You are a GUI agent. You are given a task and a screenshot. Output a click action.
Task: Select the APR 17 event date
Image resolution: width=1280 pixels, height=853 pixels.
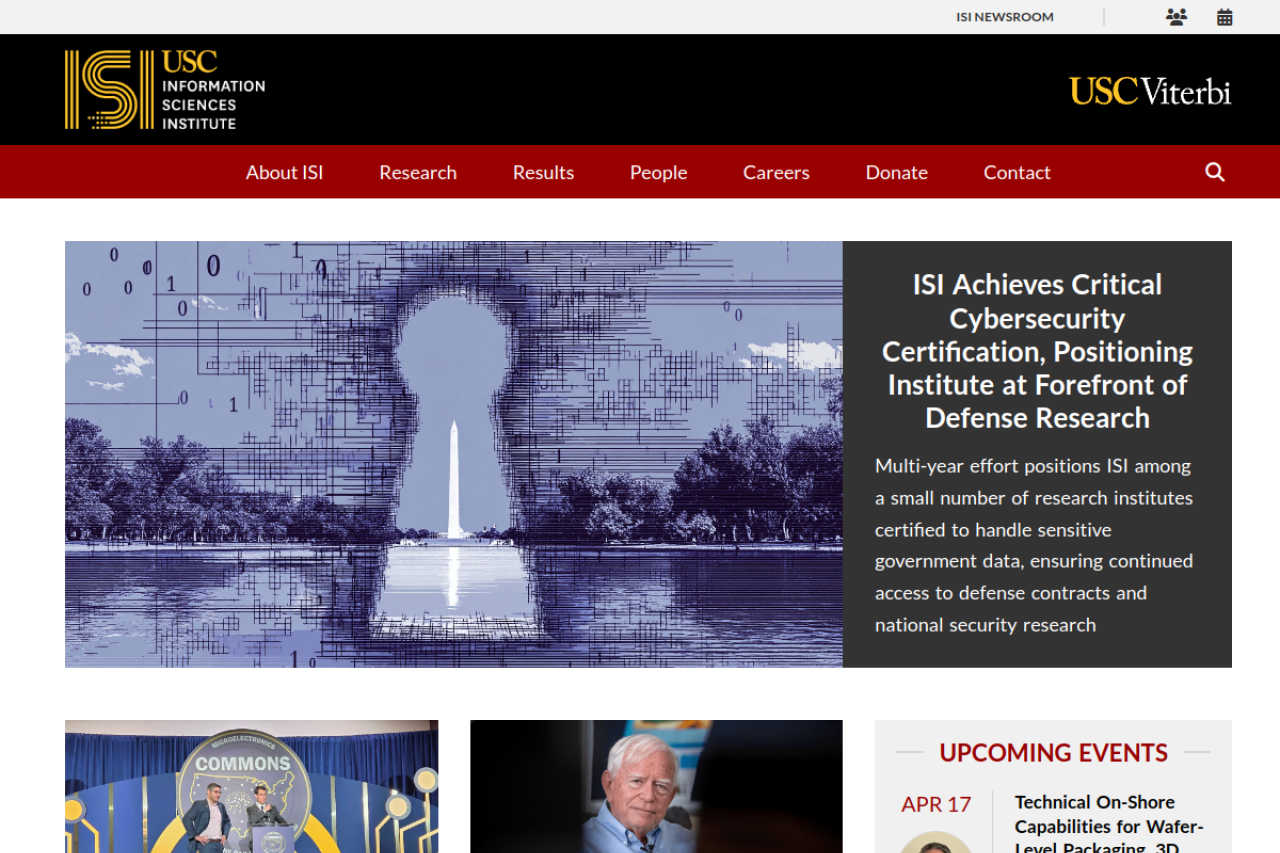click(x=936, y=804)
